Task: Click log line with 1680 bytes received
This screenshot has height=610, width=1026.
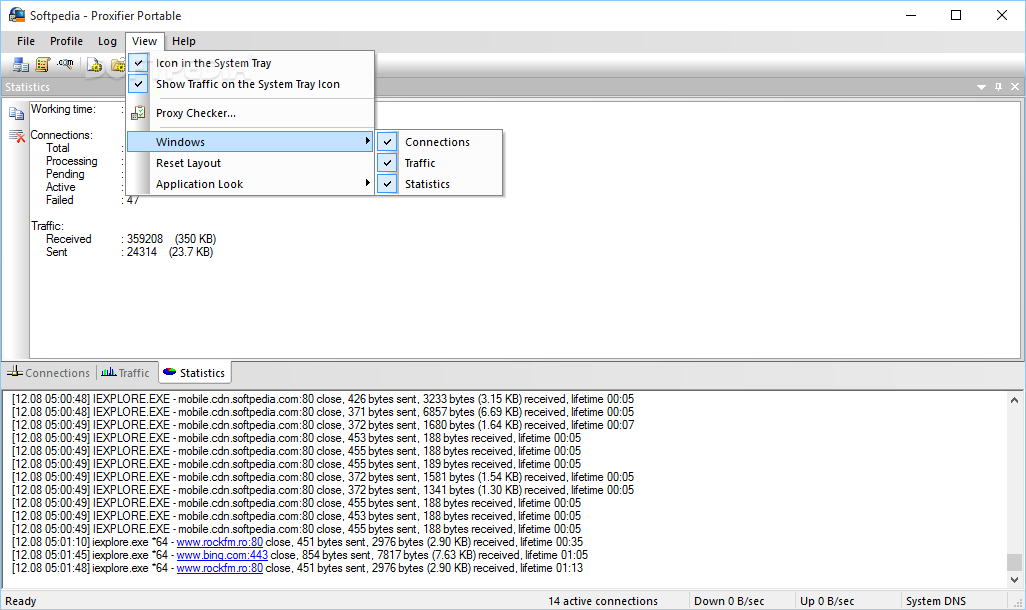Action: point(323,425)
